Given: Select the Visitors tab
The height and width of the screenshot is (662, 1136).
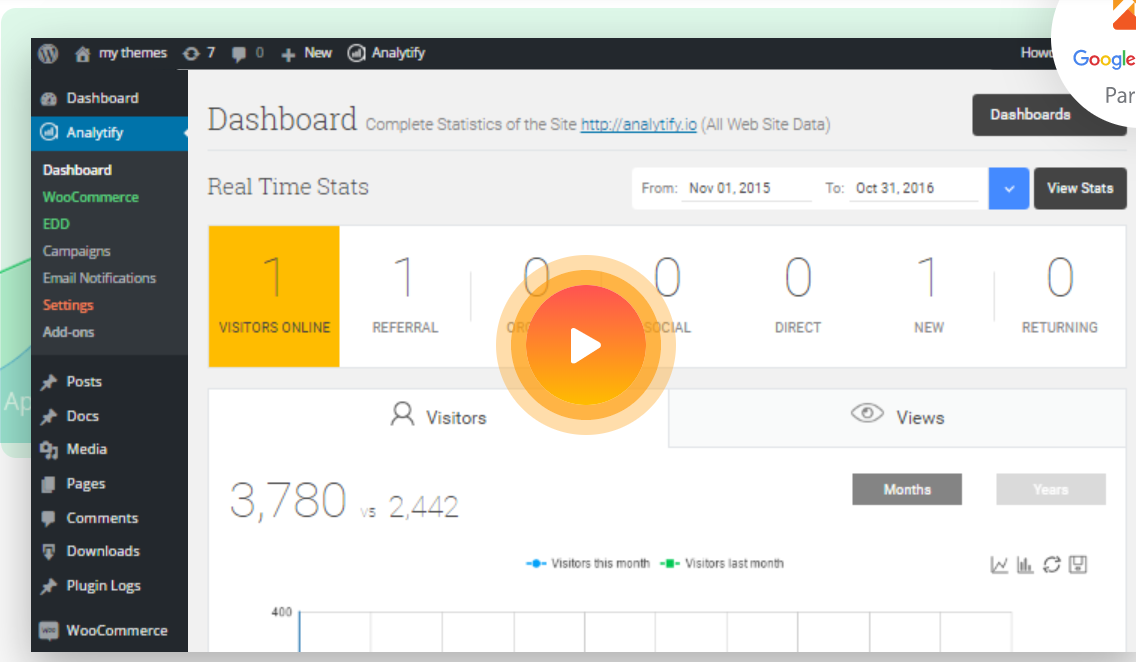Looking at the screenshot, I should point(438,417).
